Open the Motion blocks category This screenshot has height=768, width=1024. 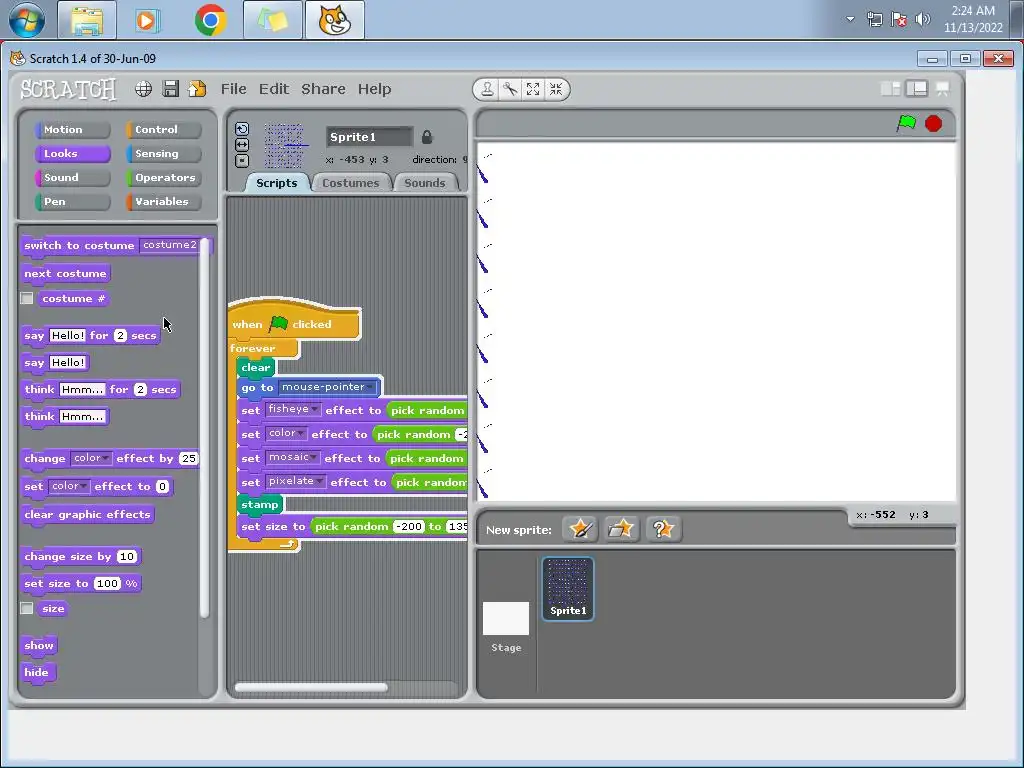(x=72, y=129)
